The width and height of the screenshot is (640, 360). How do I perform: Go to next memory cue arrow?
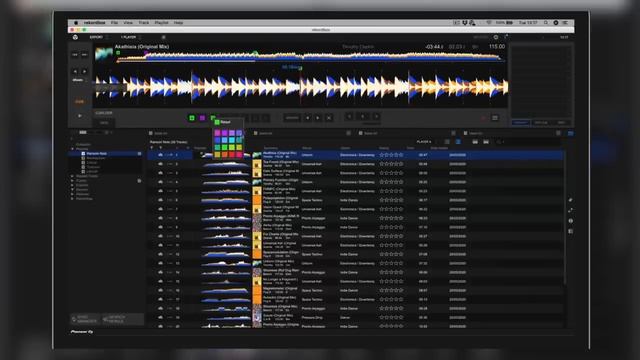(x=318, y=118)
